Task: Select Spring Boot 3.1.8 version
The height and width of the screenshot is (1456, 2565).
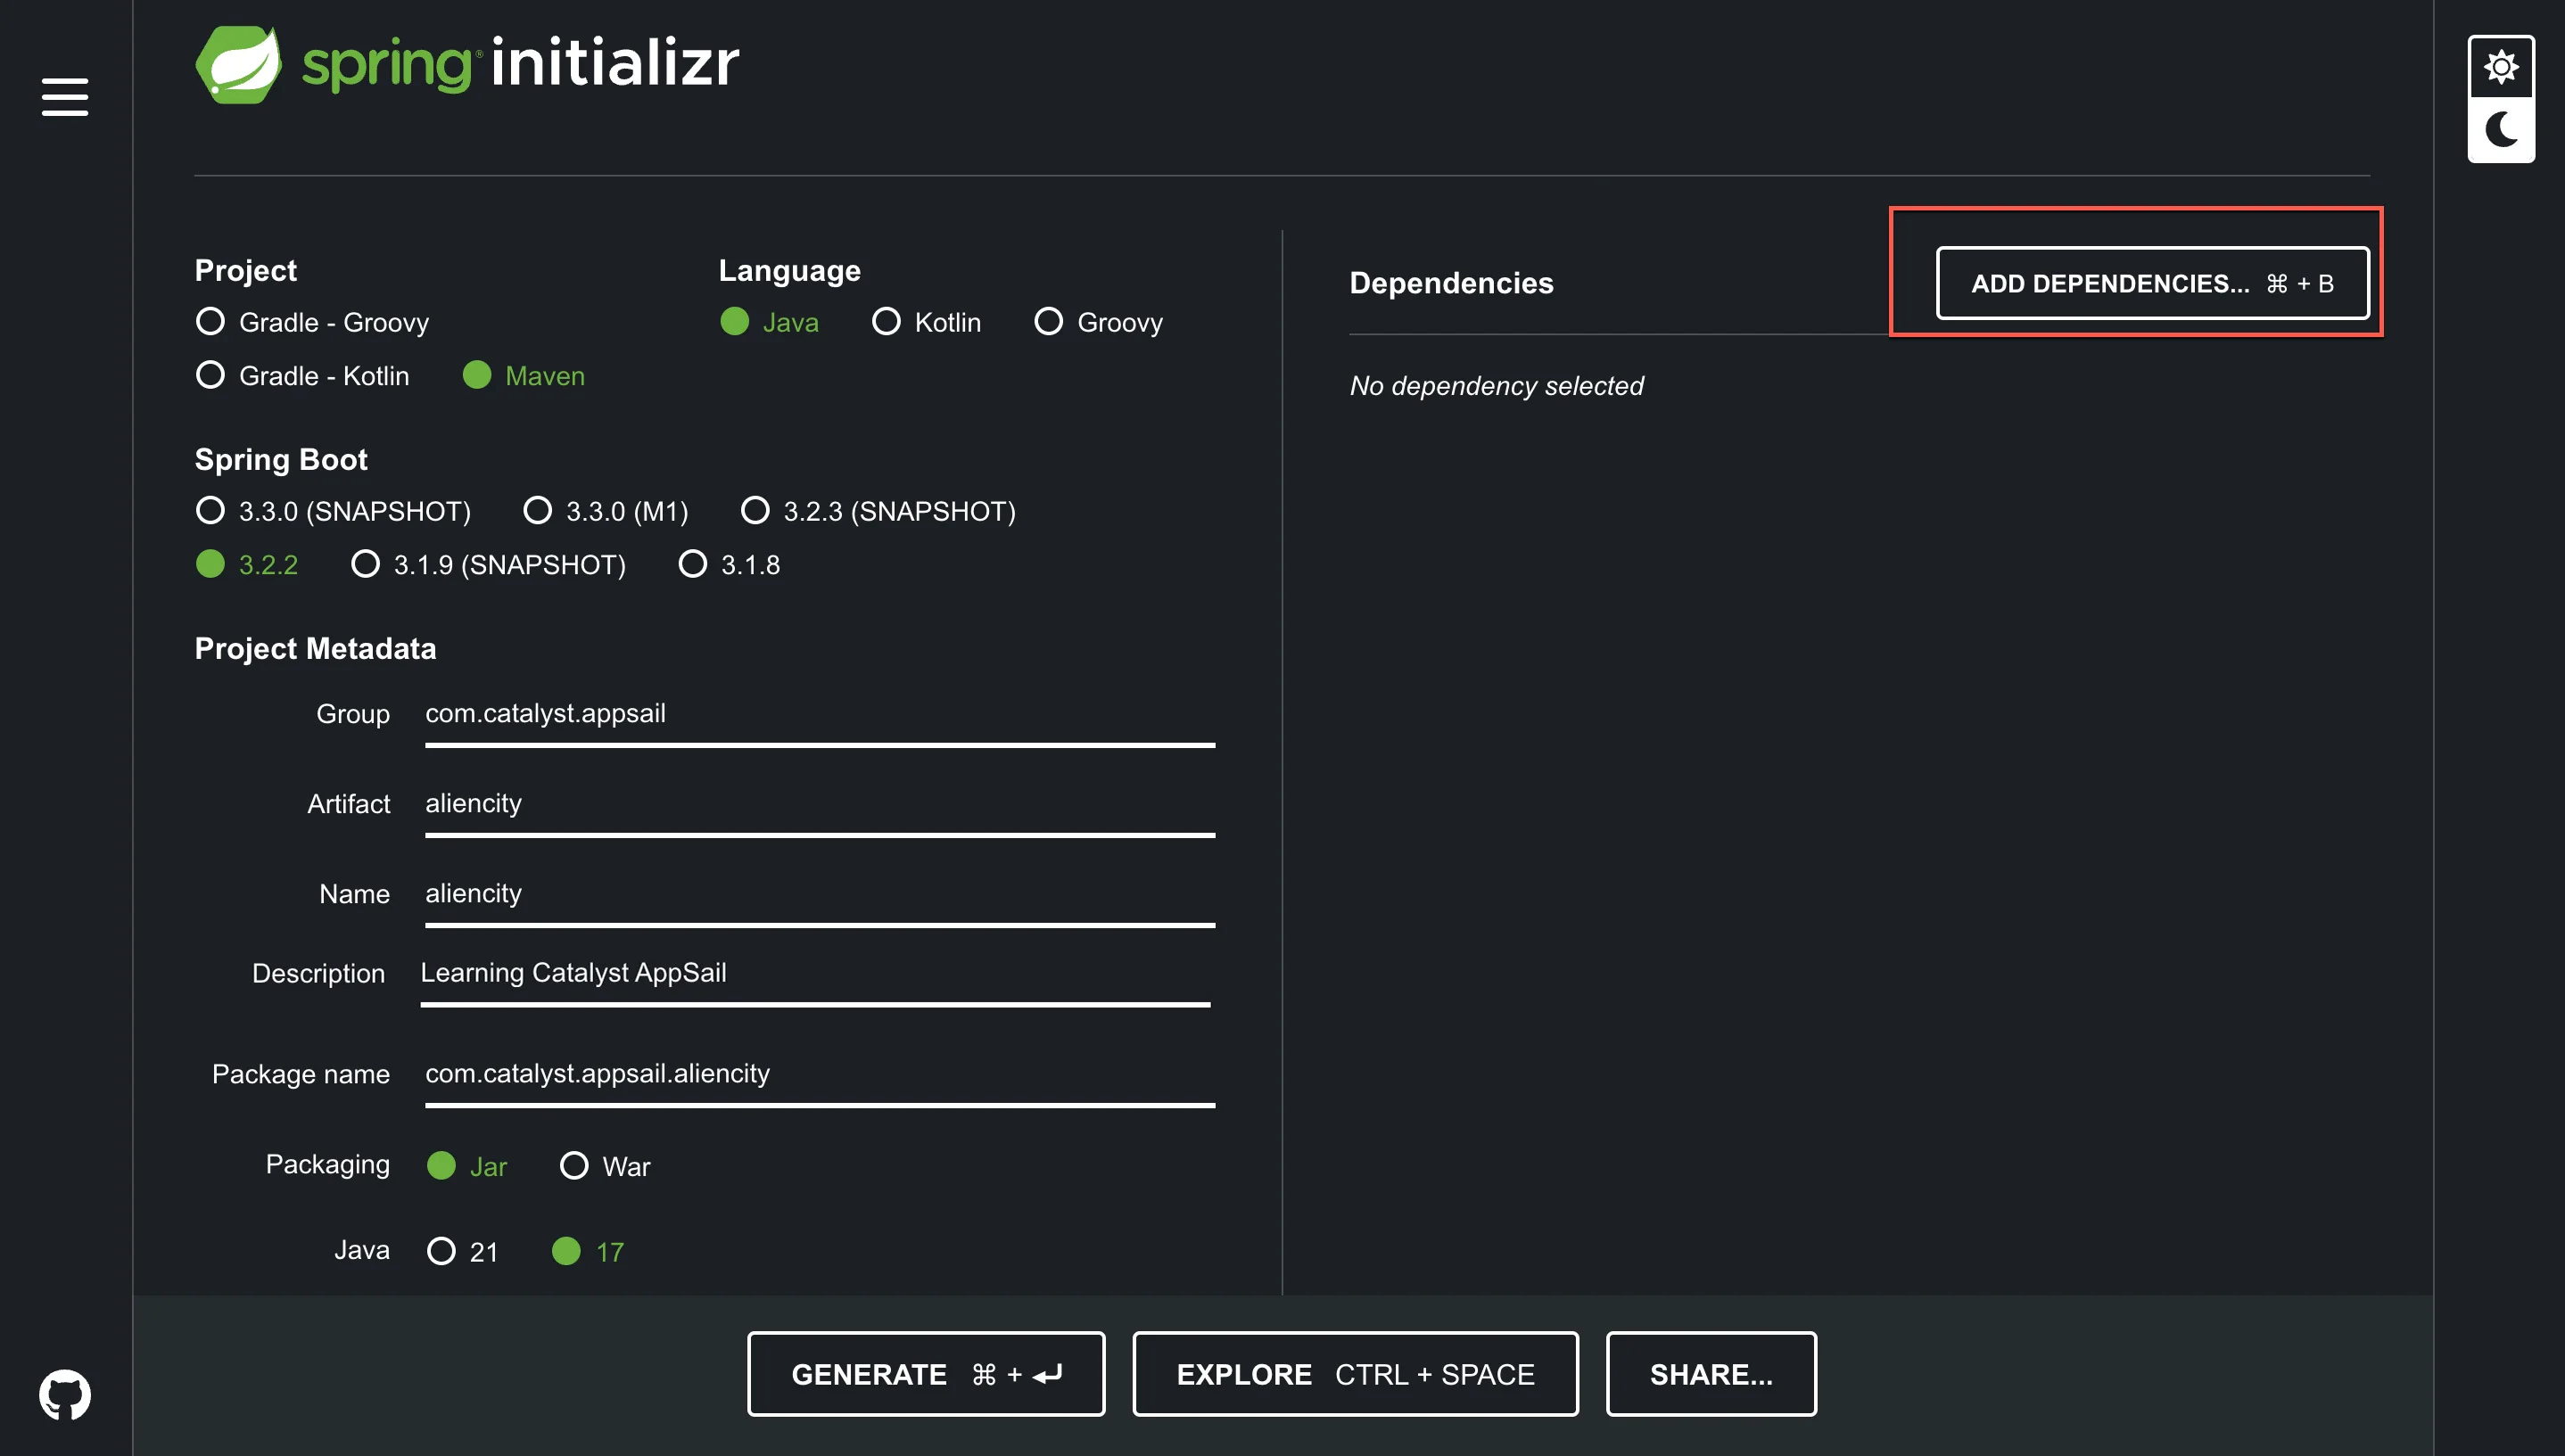Action: click(692, 564)
